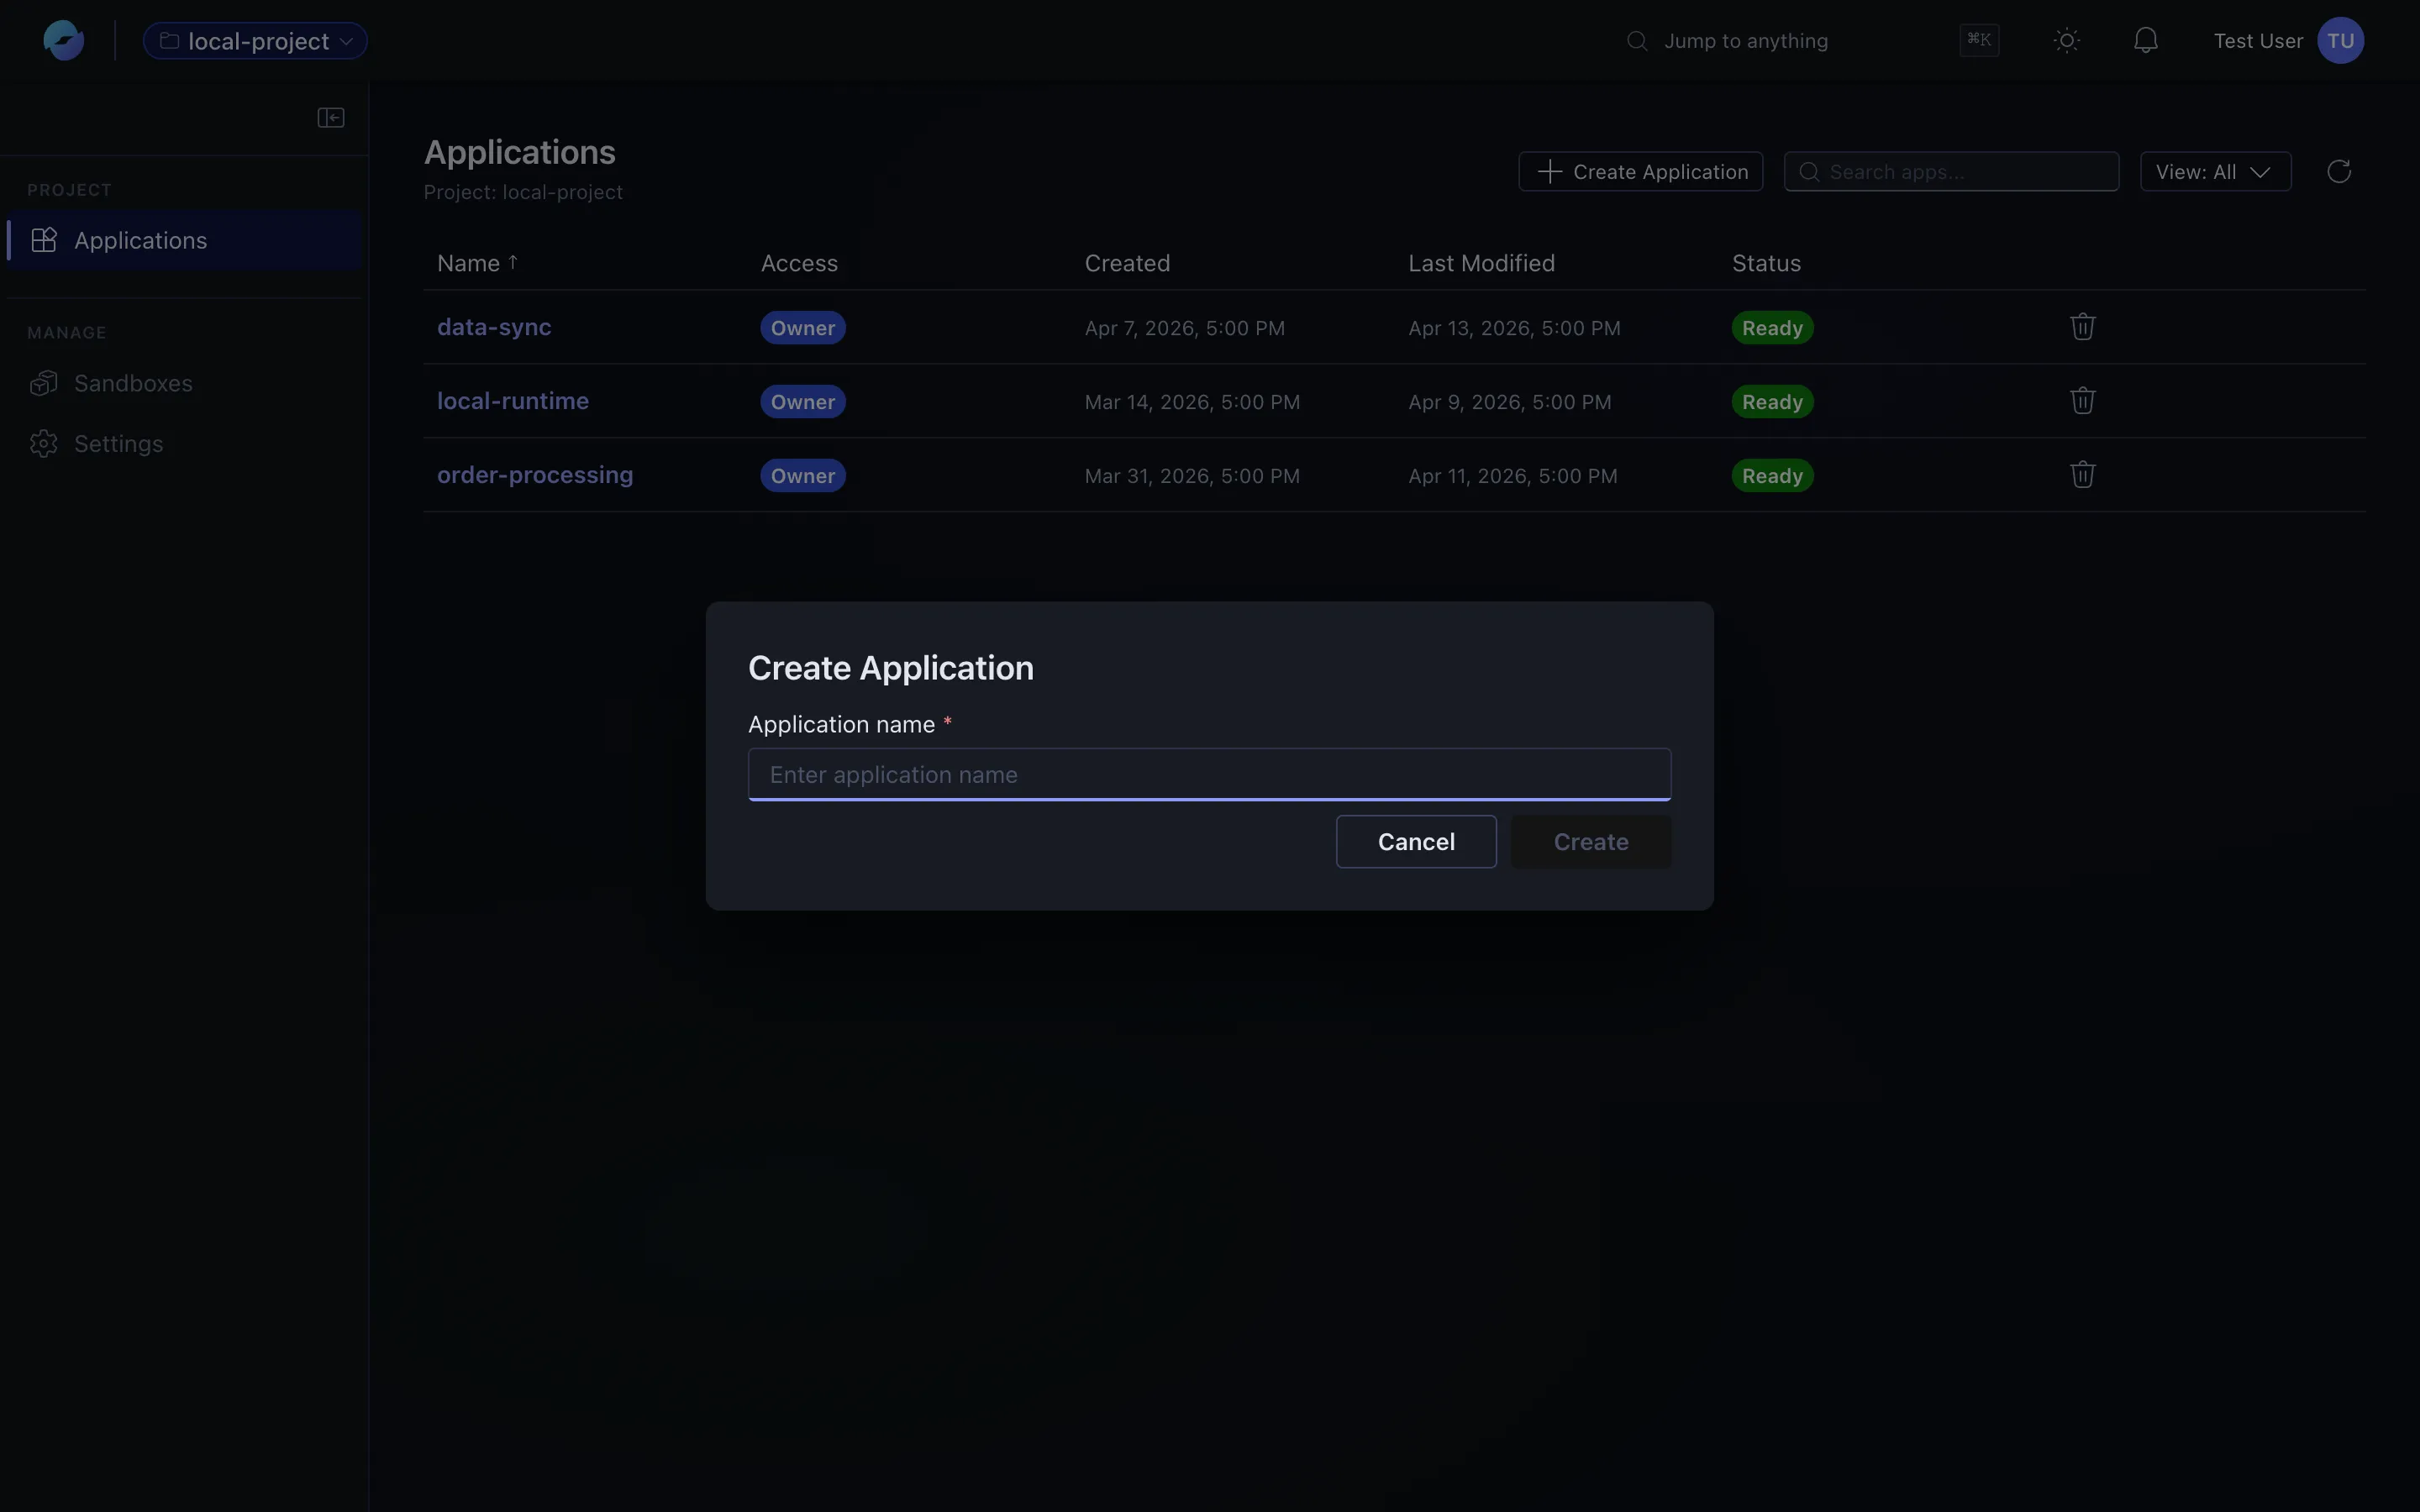Click the Owner badge for data-sync
The width and height of the screenshot is (2420, 1512).
[803, 328]
